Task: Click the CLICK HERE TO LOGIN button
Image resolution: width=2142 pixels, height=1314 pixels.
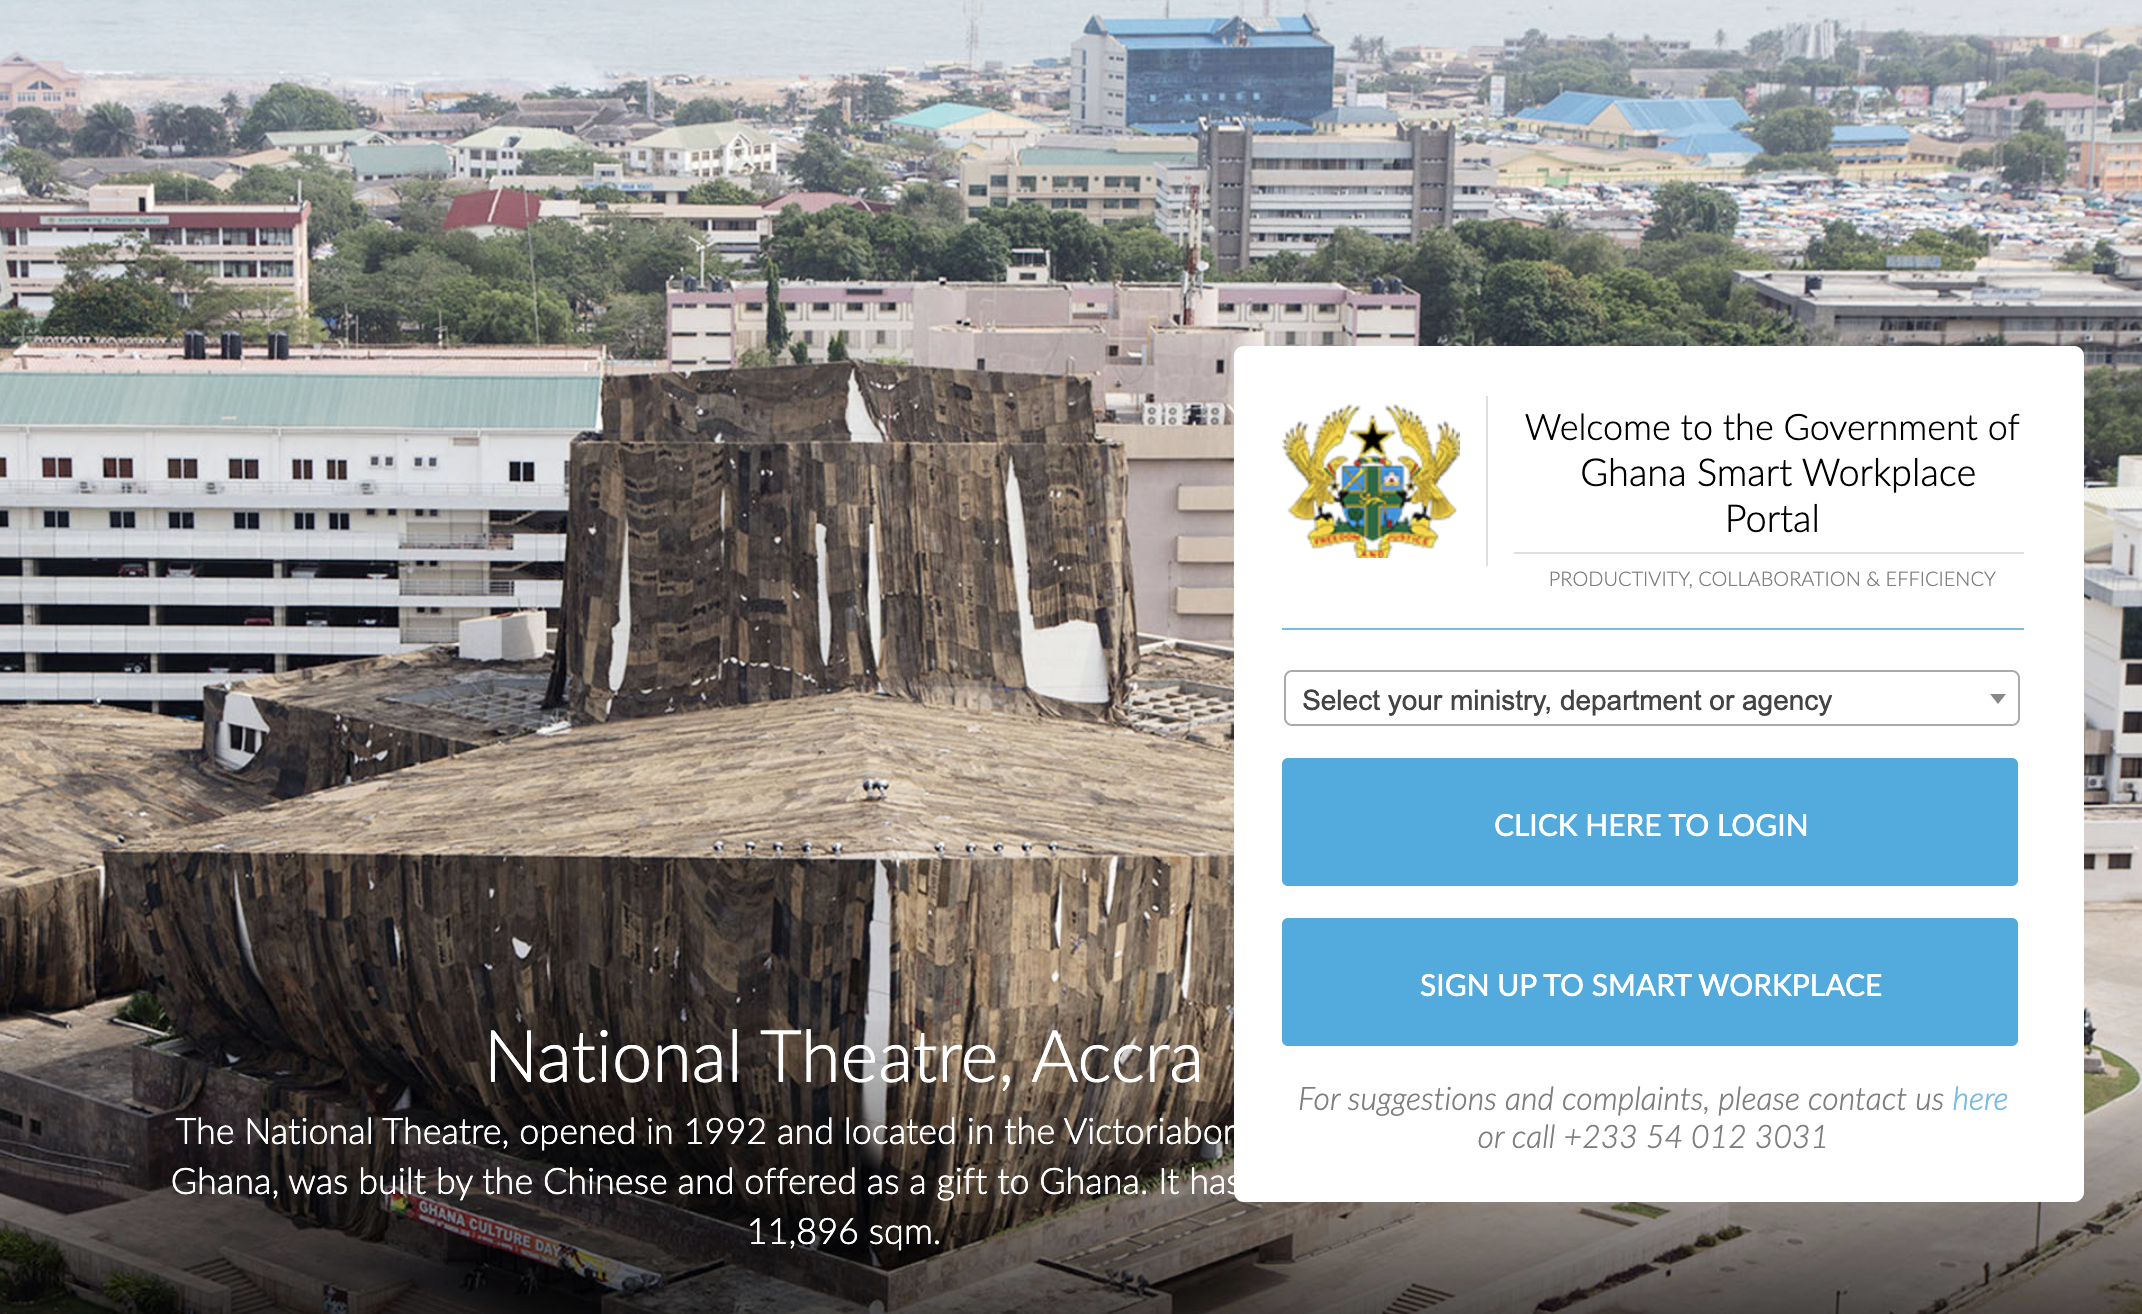Action: click(1650, 822)
